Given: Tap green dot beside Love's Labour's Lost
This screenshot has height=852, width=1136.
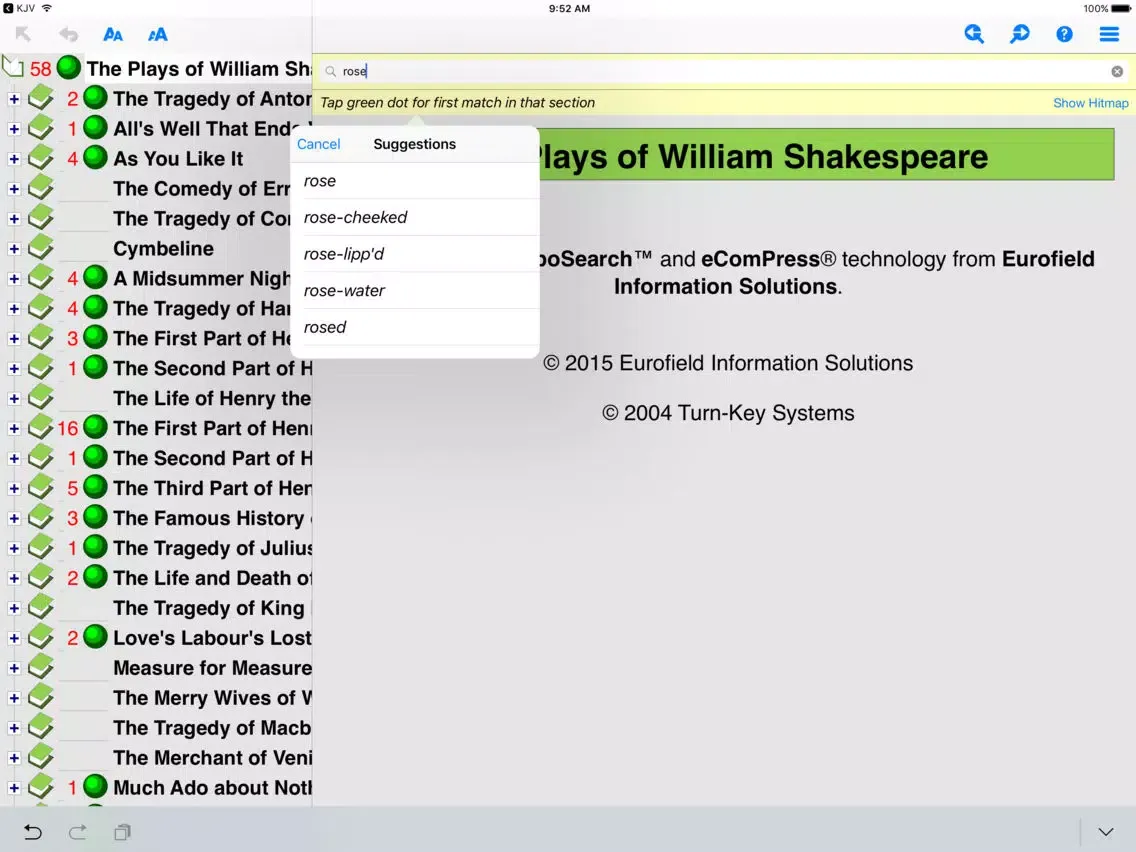Looking at the screenshot, I should 95,637.
